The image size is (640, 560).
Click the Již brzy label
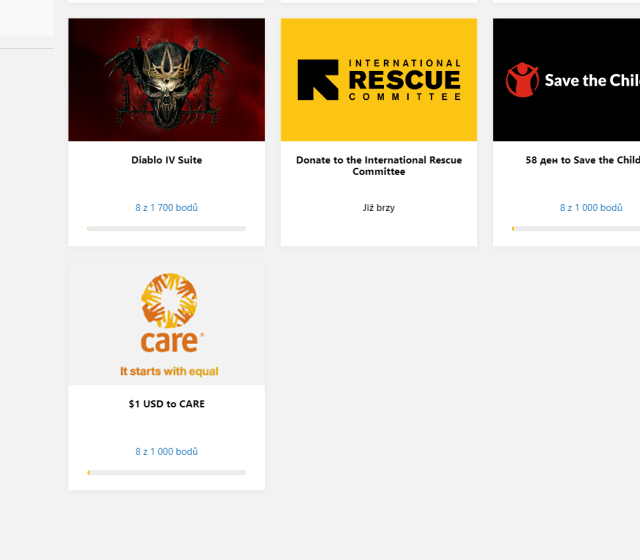(379, 208)
